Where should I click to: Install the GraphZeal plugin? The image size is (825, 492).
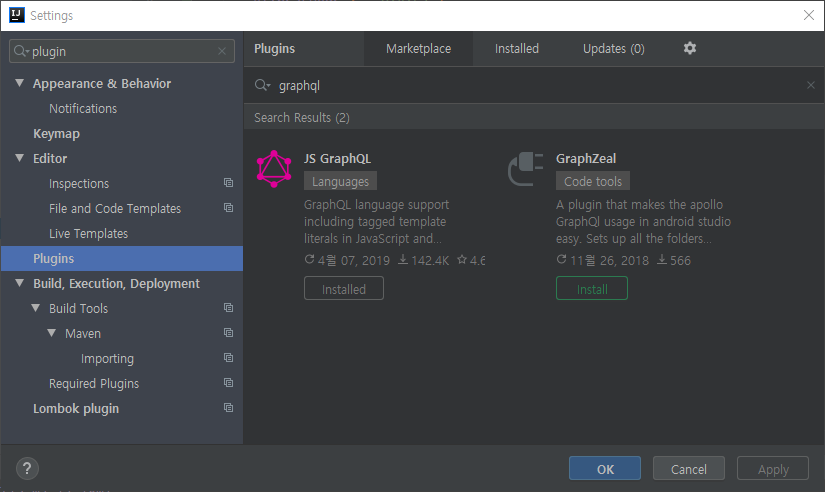(592, 288)
